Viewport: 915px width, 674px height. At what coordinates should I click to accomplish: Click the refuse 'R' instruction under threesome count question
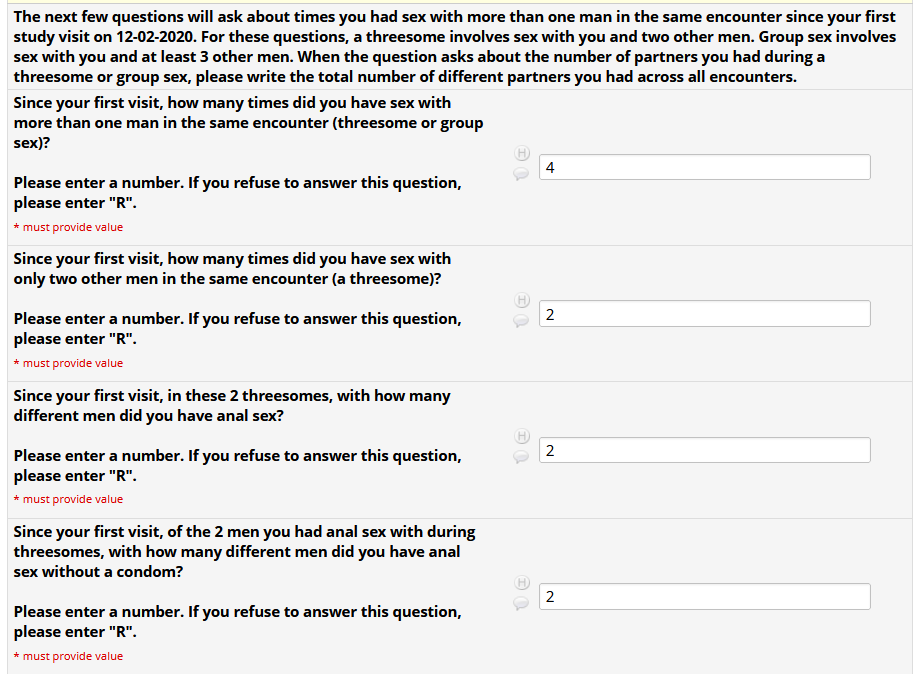(237, 328)
